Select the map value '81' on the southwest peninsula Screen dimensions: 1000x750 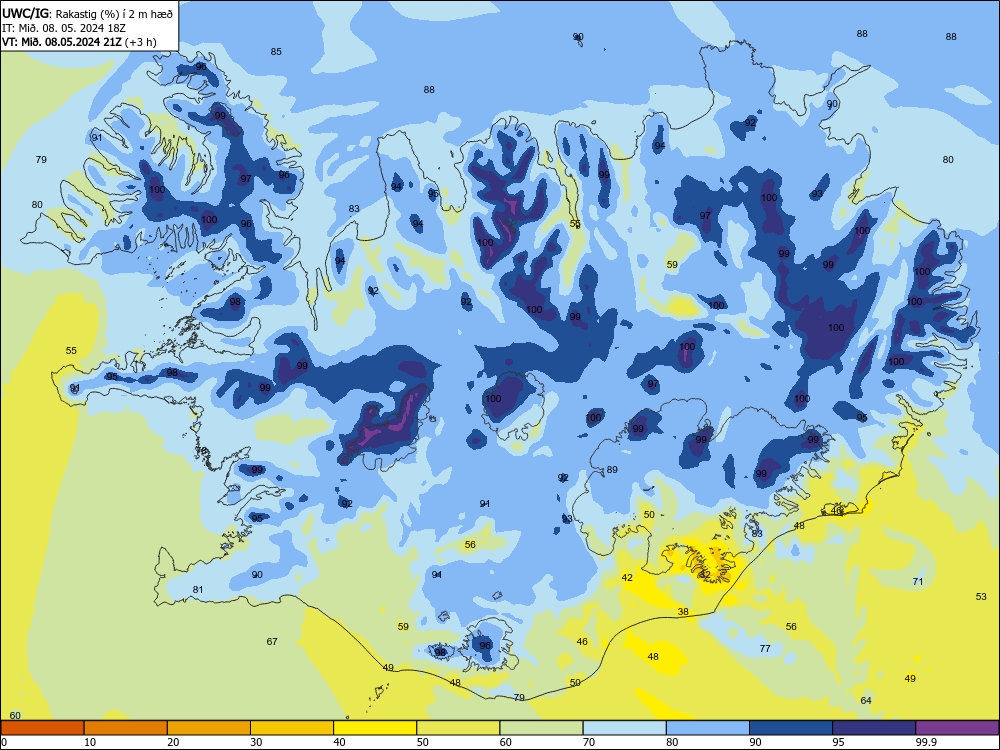198,590
